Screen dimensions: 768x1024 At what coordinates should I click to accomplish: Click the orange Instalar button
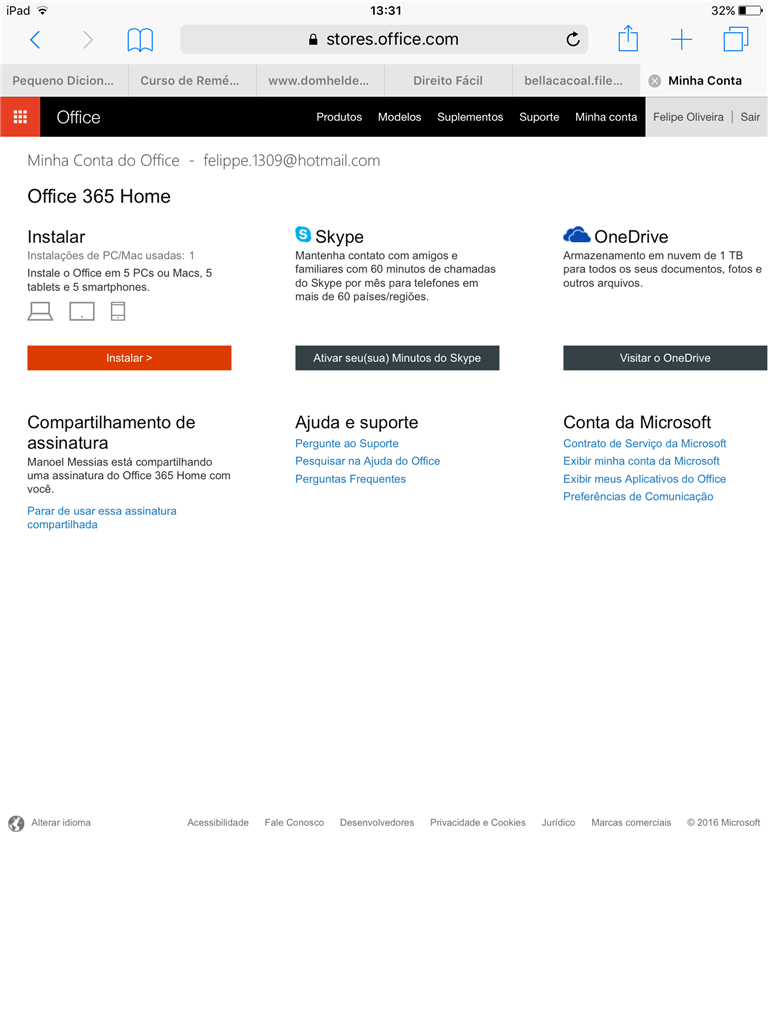[x=129, y=358]
